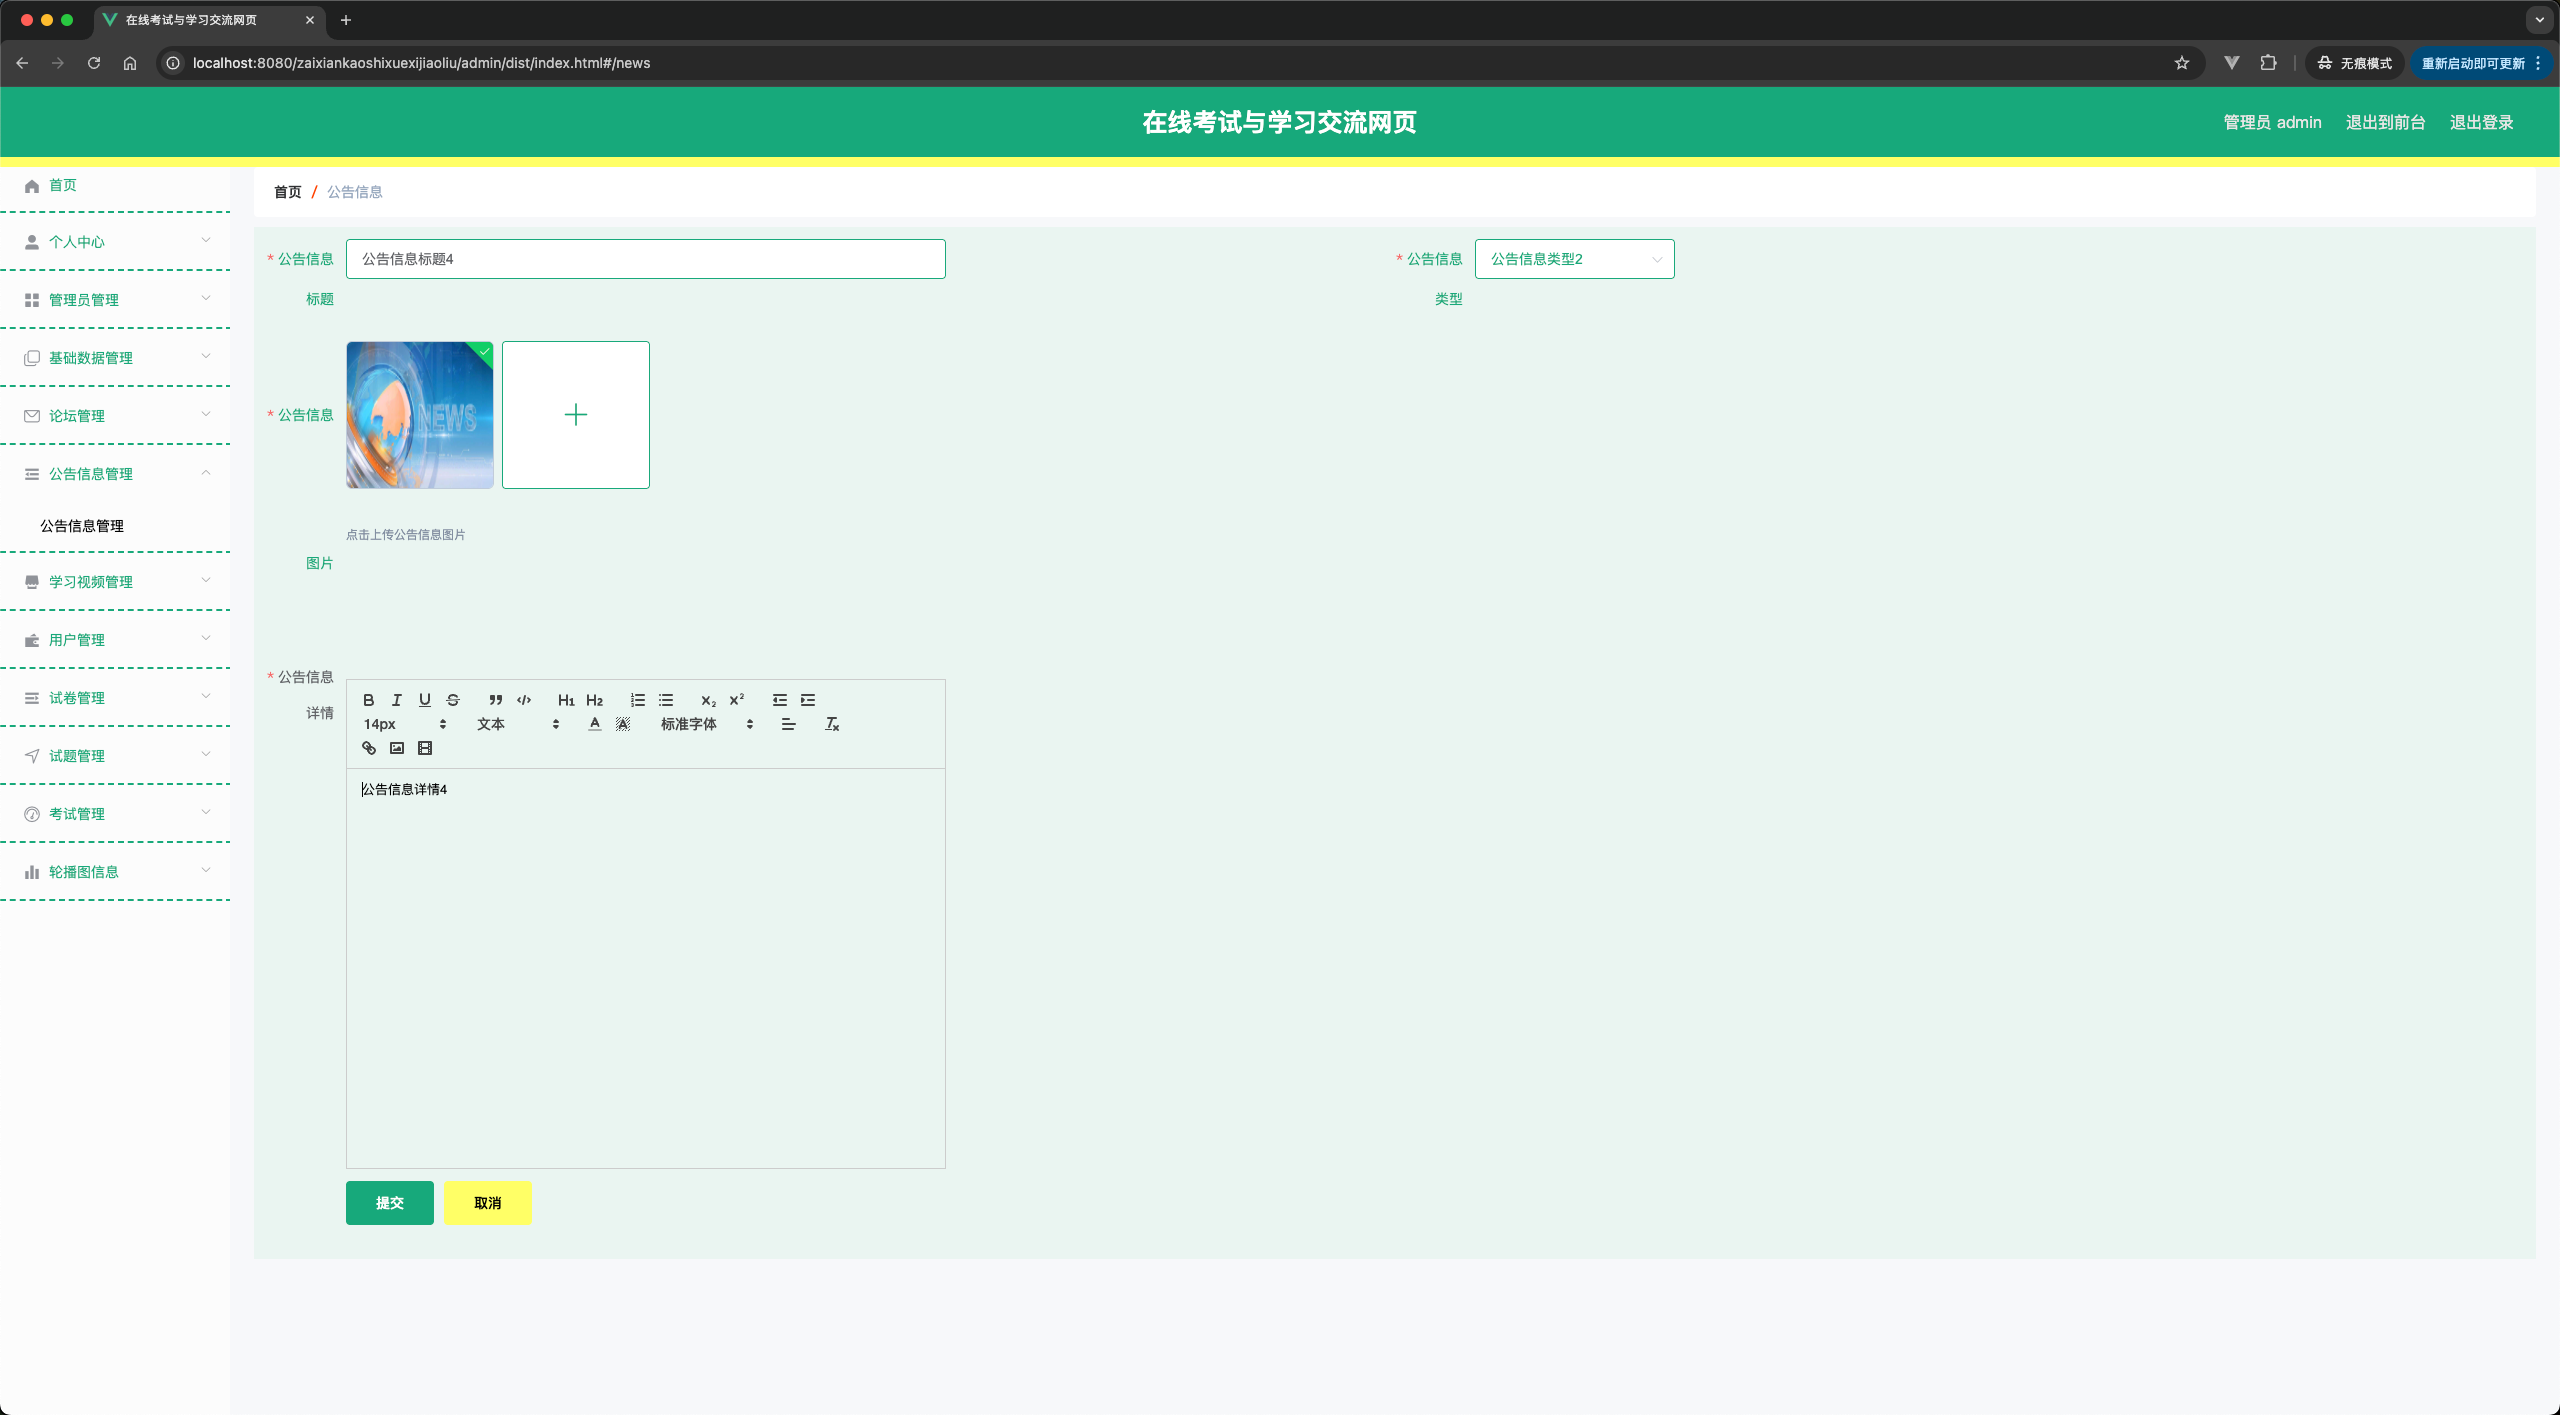This screenshot has width=2560, height=1415.
Task: Click the 公告信息标题4 title input
Action: (646, 259)
